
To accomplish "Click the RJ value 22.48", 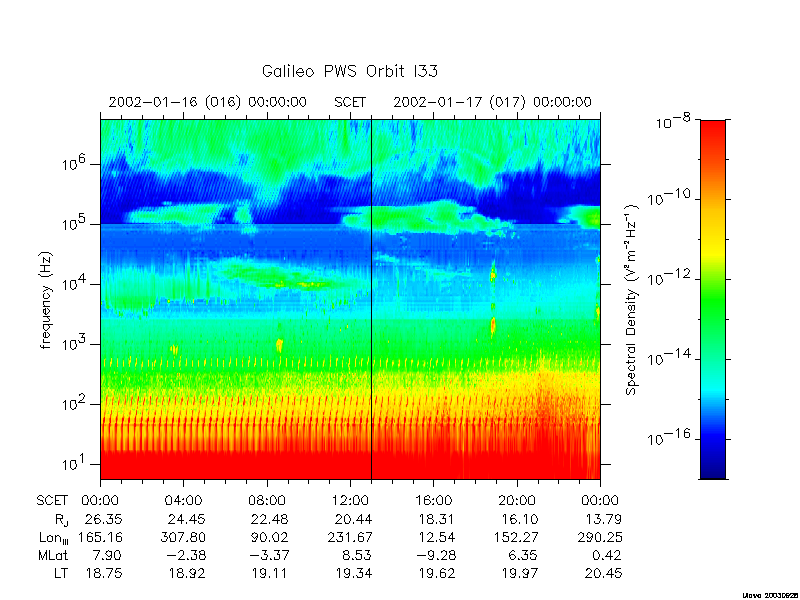I will tap(269, 519).
